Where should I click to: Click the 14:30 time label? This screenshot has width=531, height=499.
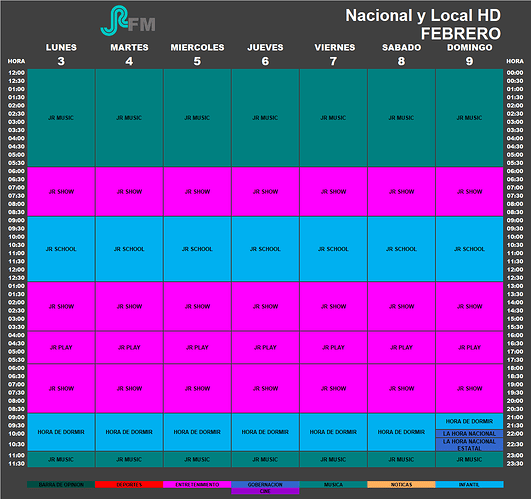click(515, 310)
